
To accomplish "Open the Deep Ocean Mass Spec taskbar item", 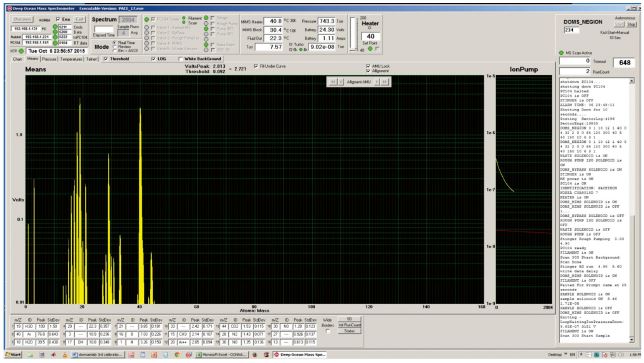I will pos(300,355).
